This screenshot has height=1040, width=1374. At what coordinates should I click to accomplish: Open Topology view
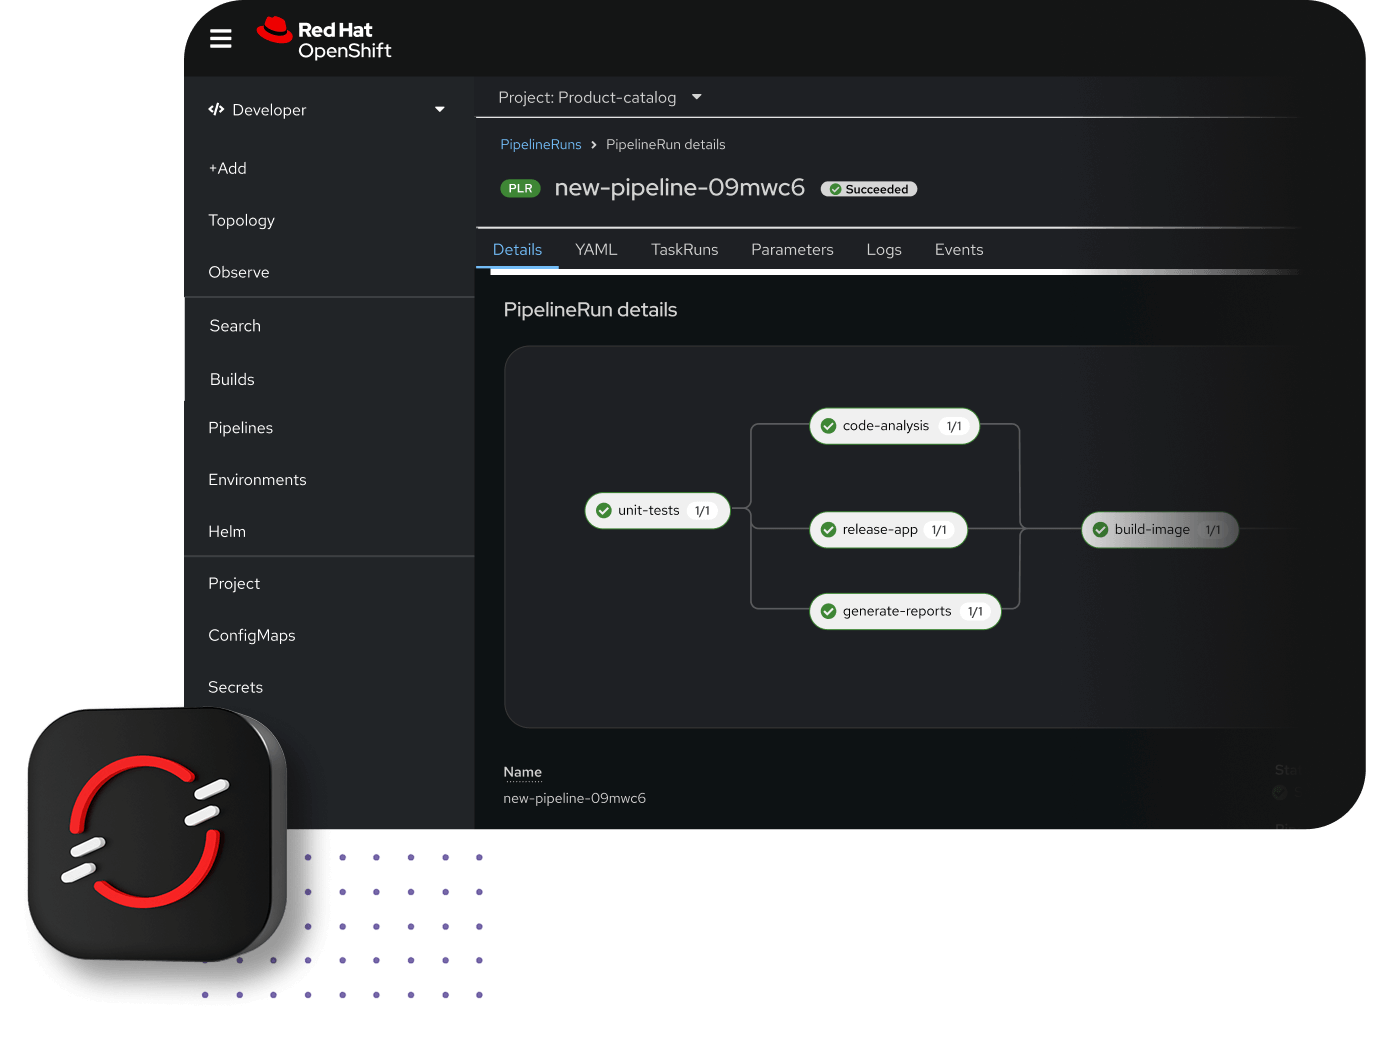(241, 220)
